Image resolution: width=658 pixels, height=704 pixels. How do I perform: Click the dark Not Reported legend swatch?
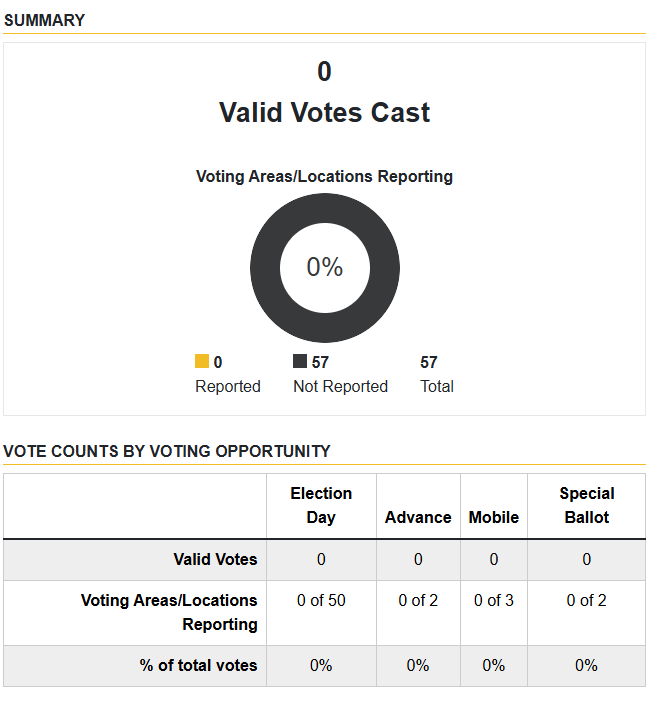300,362
